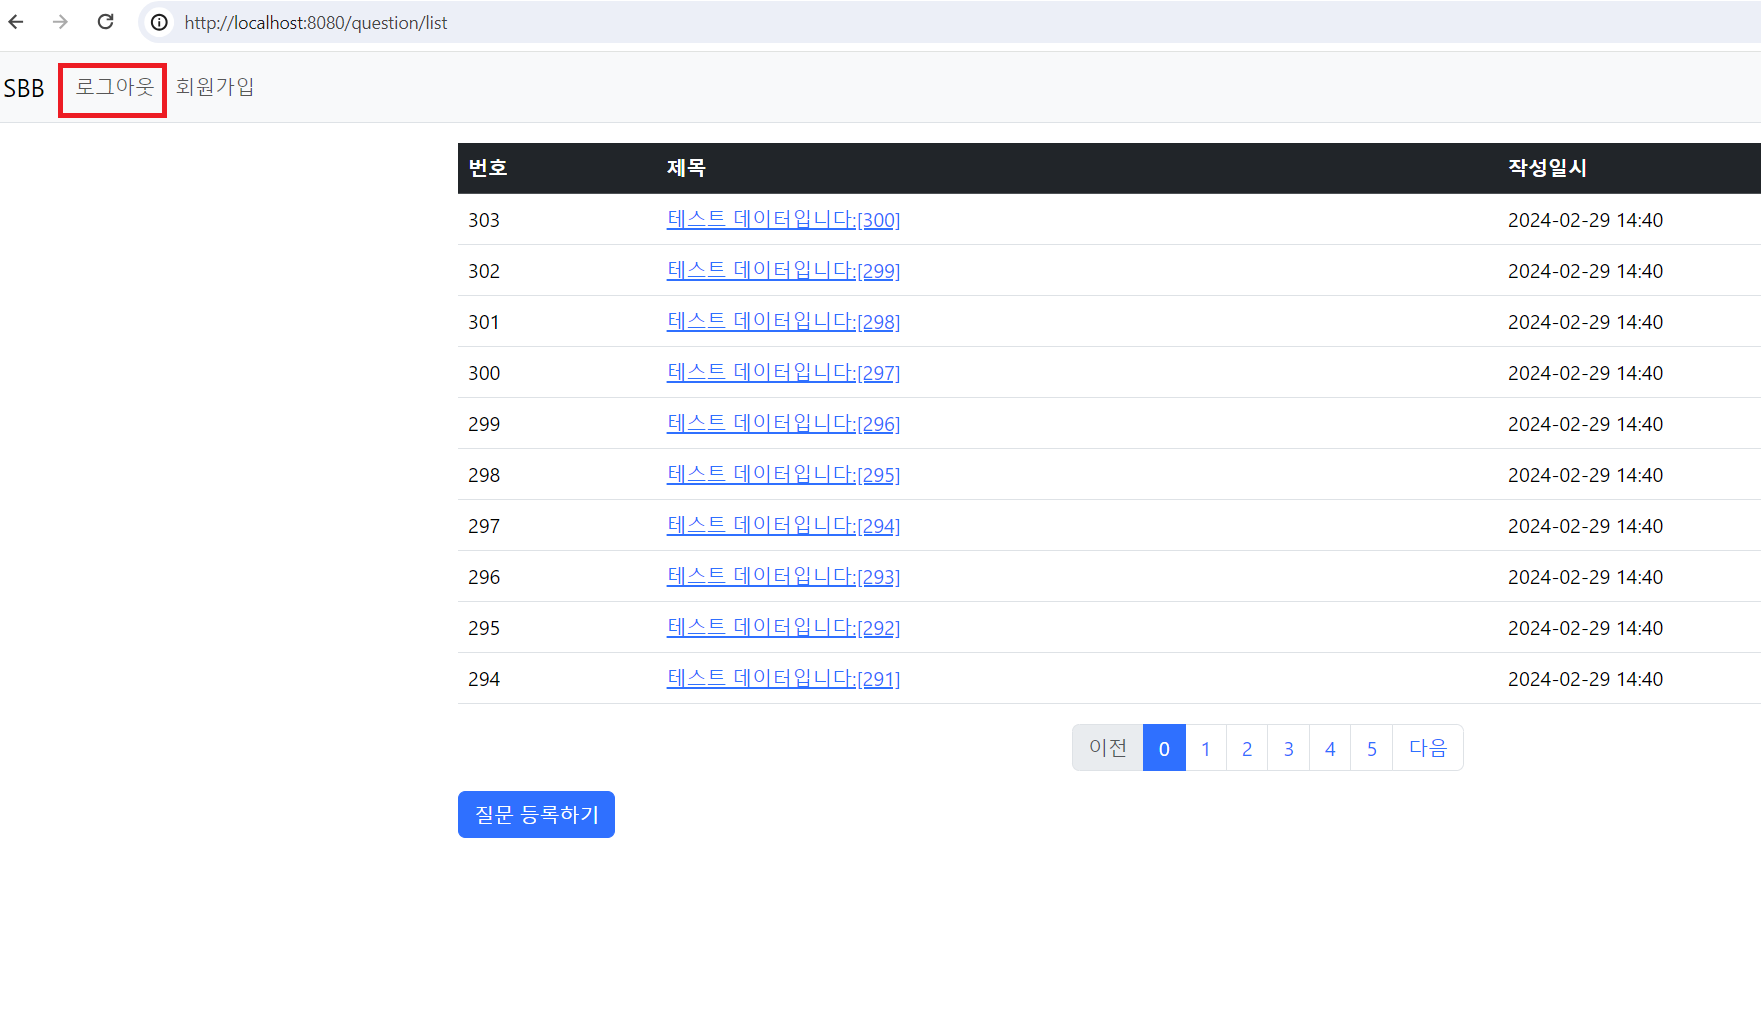Click the date in row 298
The image size is (1761, 1020).
(x=1585, y=475)
